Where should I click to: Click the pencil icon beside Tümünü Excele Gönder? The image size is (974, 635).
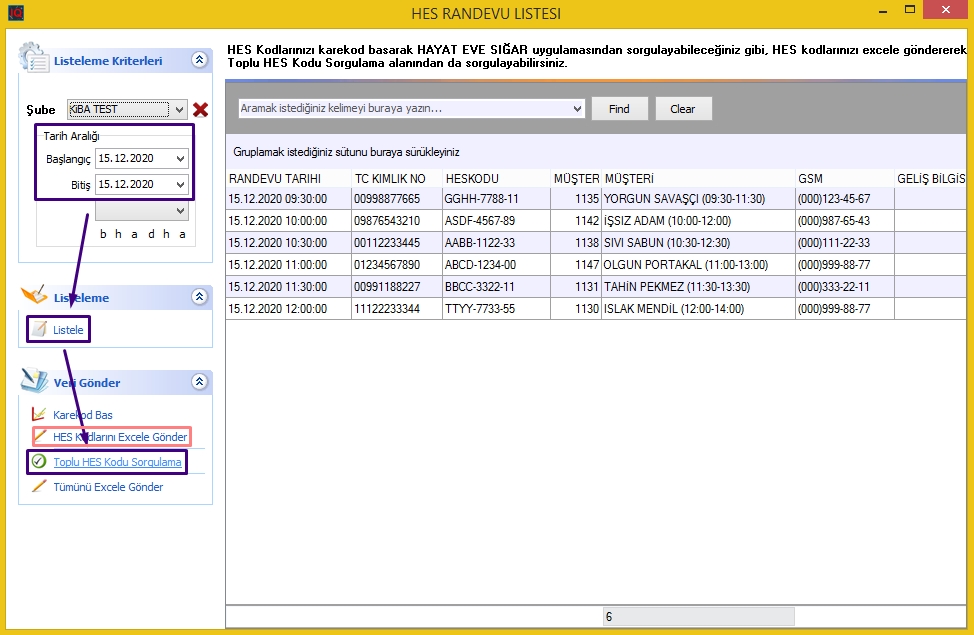[39, 487]
